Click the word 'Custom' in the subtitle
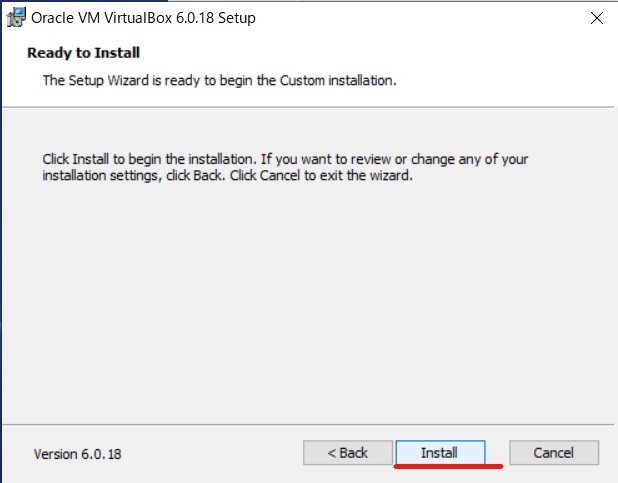 302,80
